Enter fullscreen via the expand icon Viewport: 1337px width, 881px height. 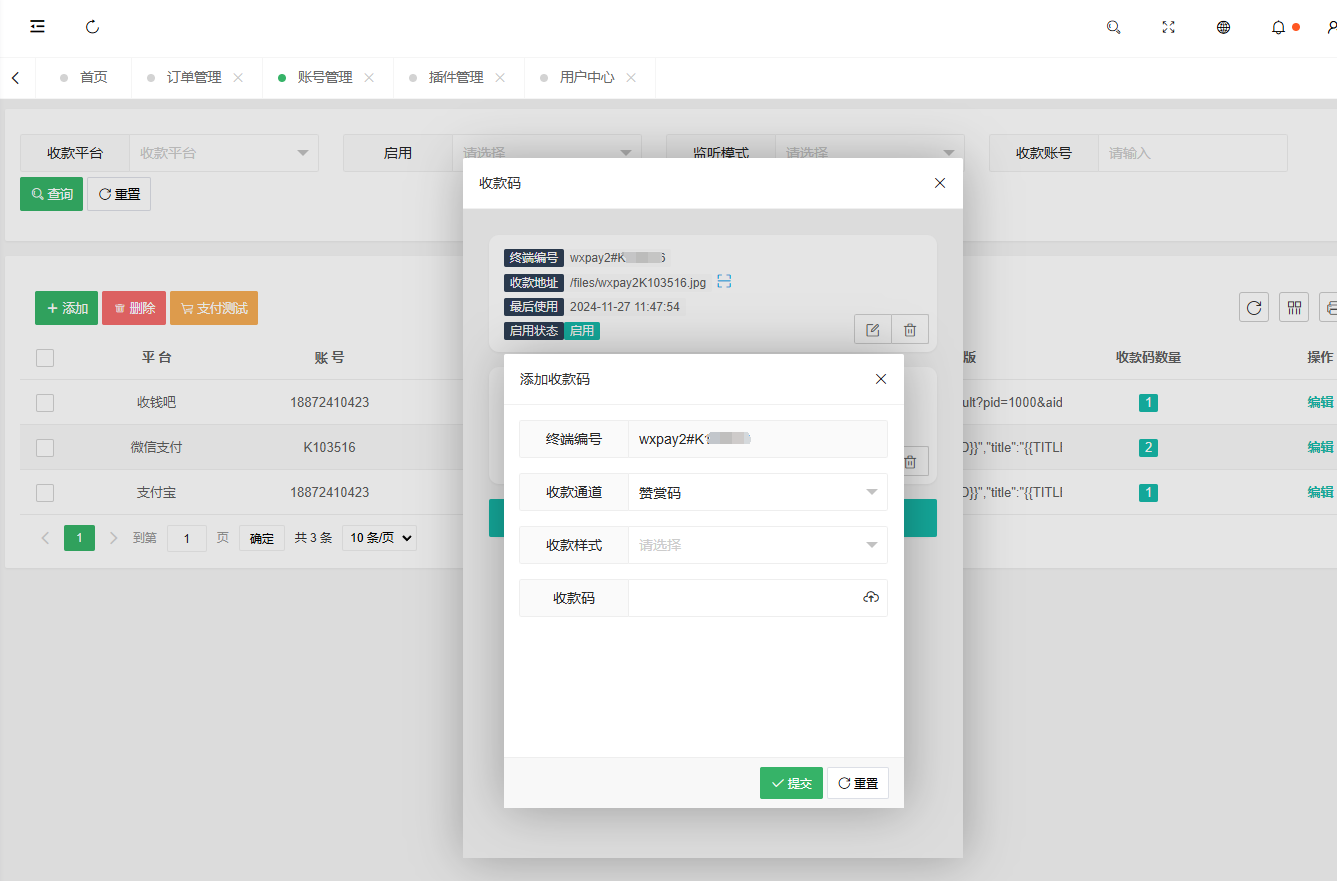(1168, 27)
